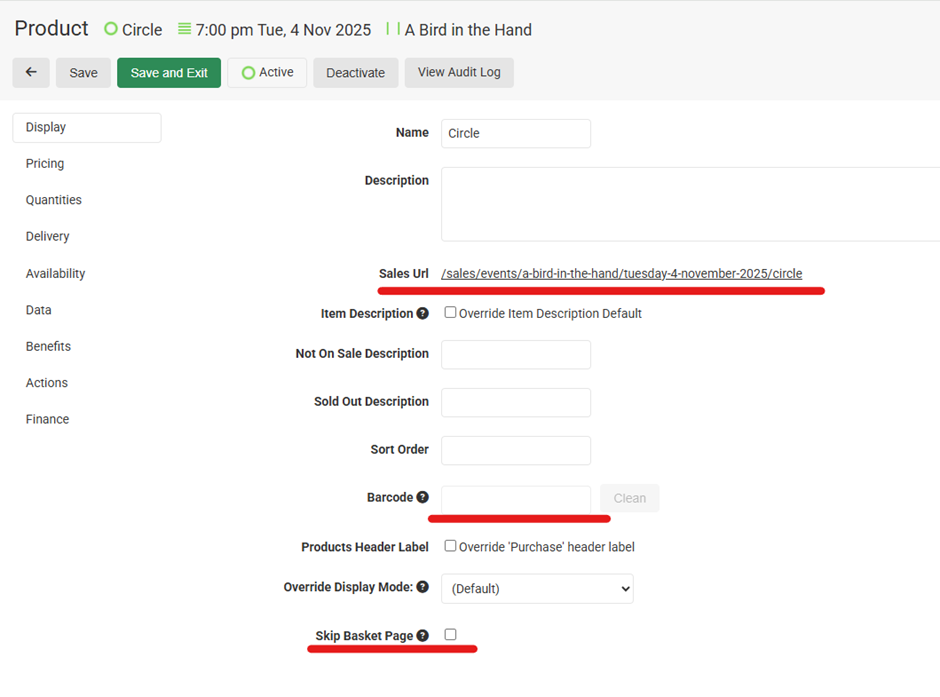Open the Sales Url link
Image resolution: width=940 pixels, height=697 pixels.
click(x=621, y=274)
